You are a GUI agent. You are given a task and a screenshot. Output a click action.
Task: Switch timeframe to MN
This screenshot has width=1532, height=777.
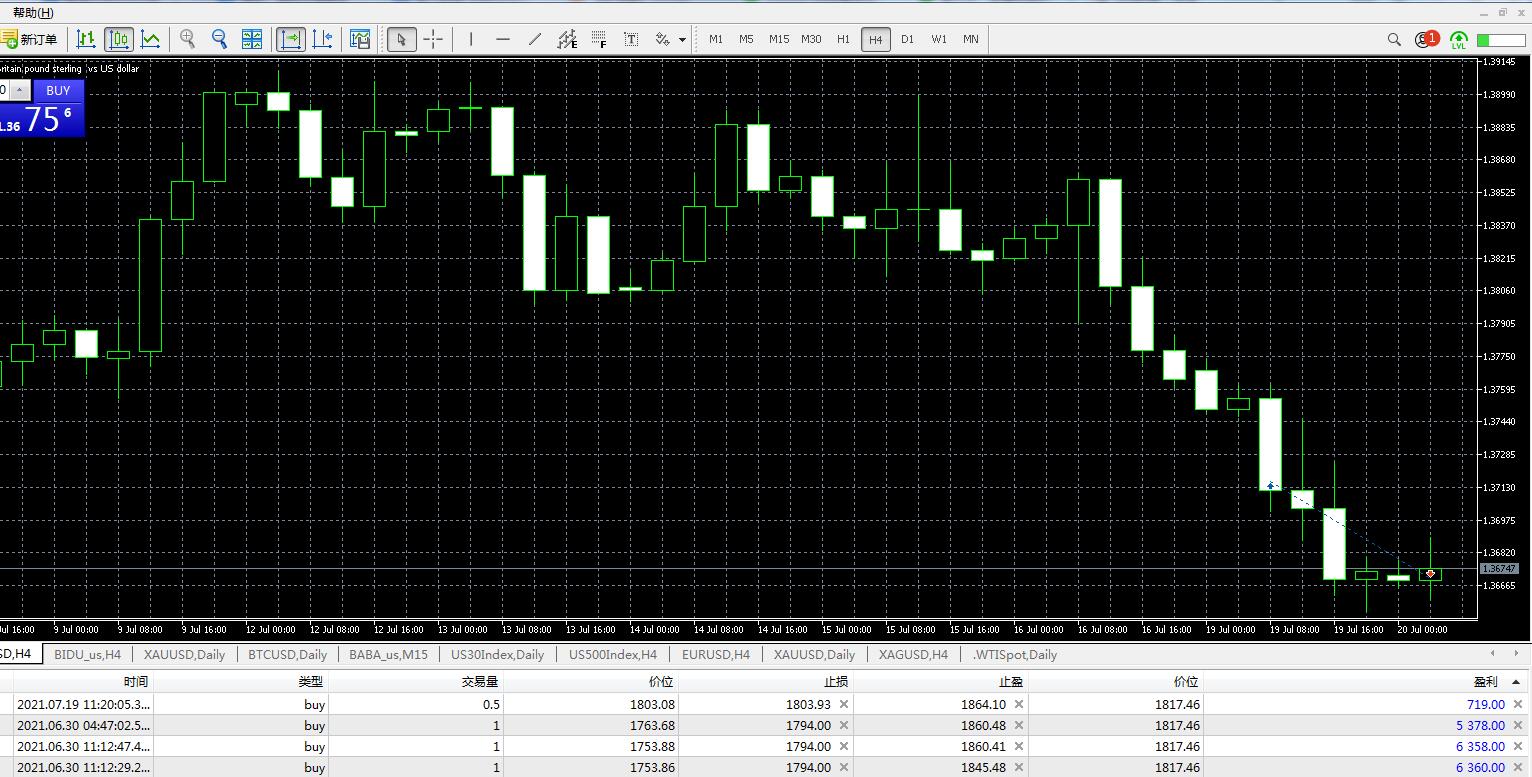tap(970, 39)
